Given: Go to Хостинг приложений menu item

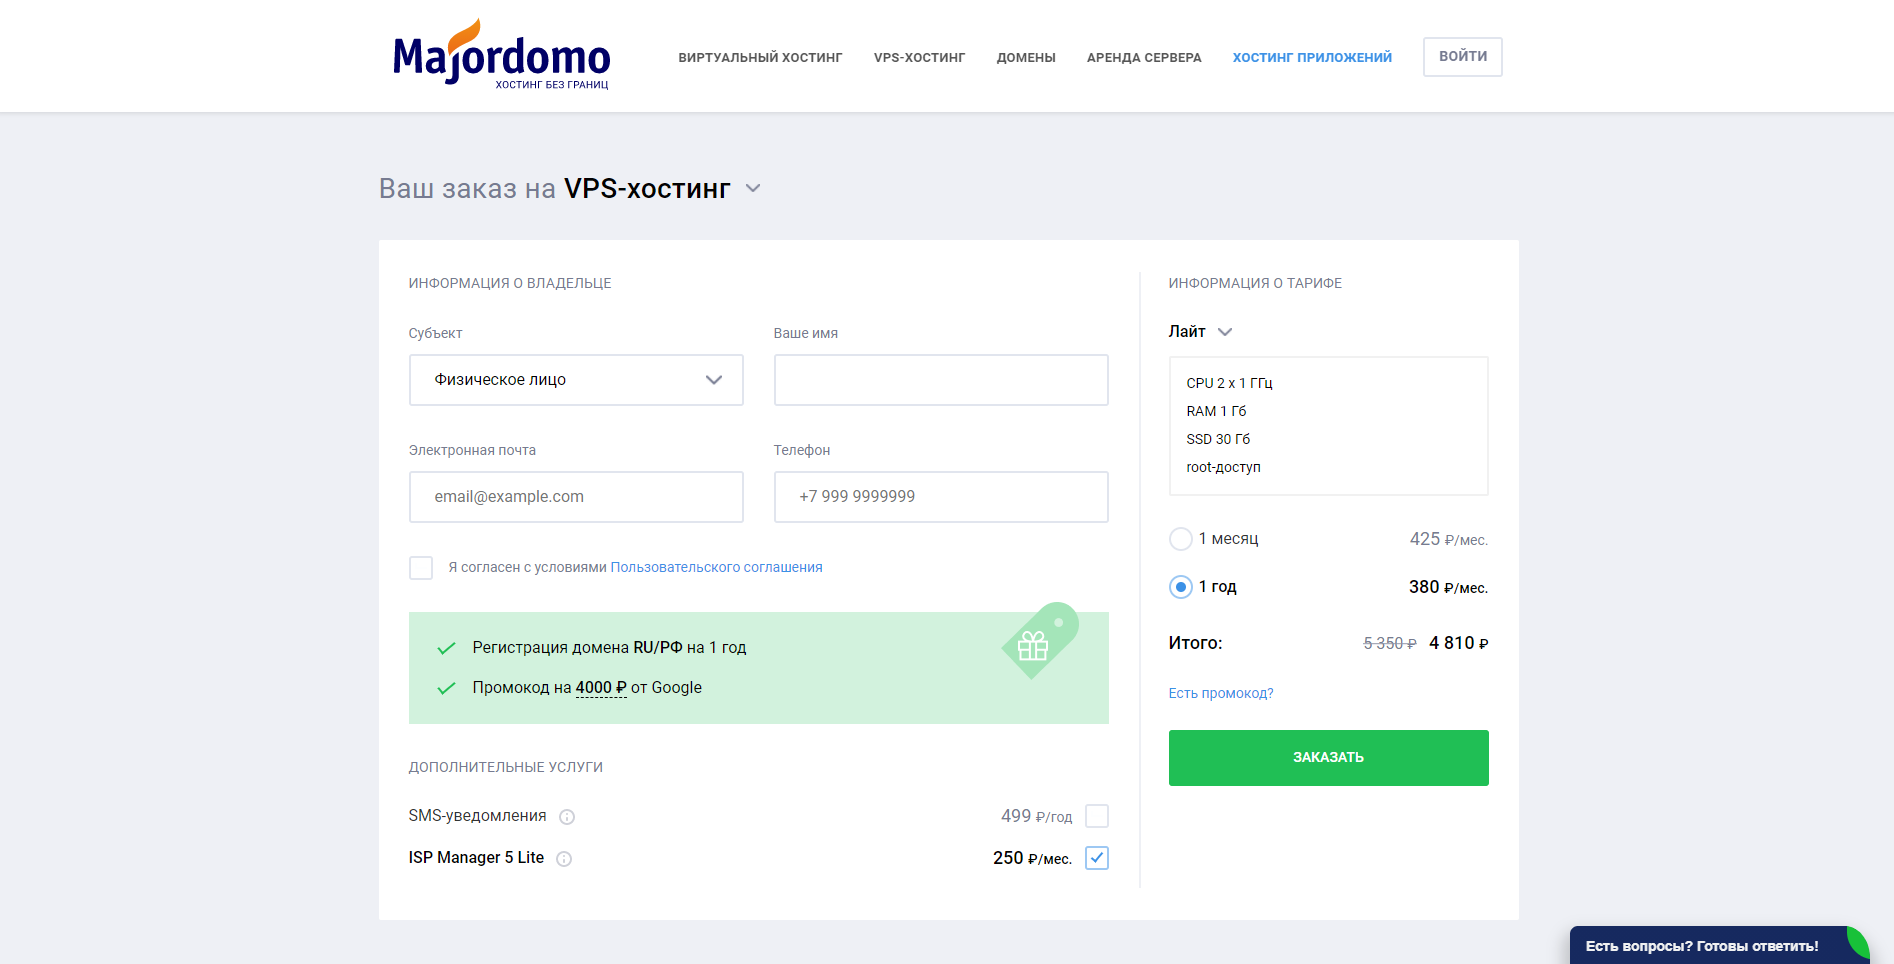Looking at the screenshot, I should (1312, 57).
